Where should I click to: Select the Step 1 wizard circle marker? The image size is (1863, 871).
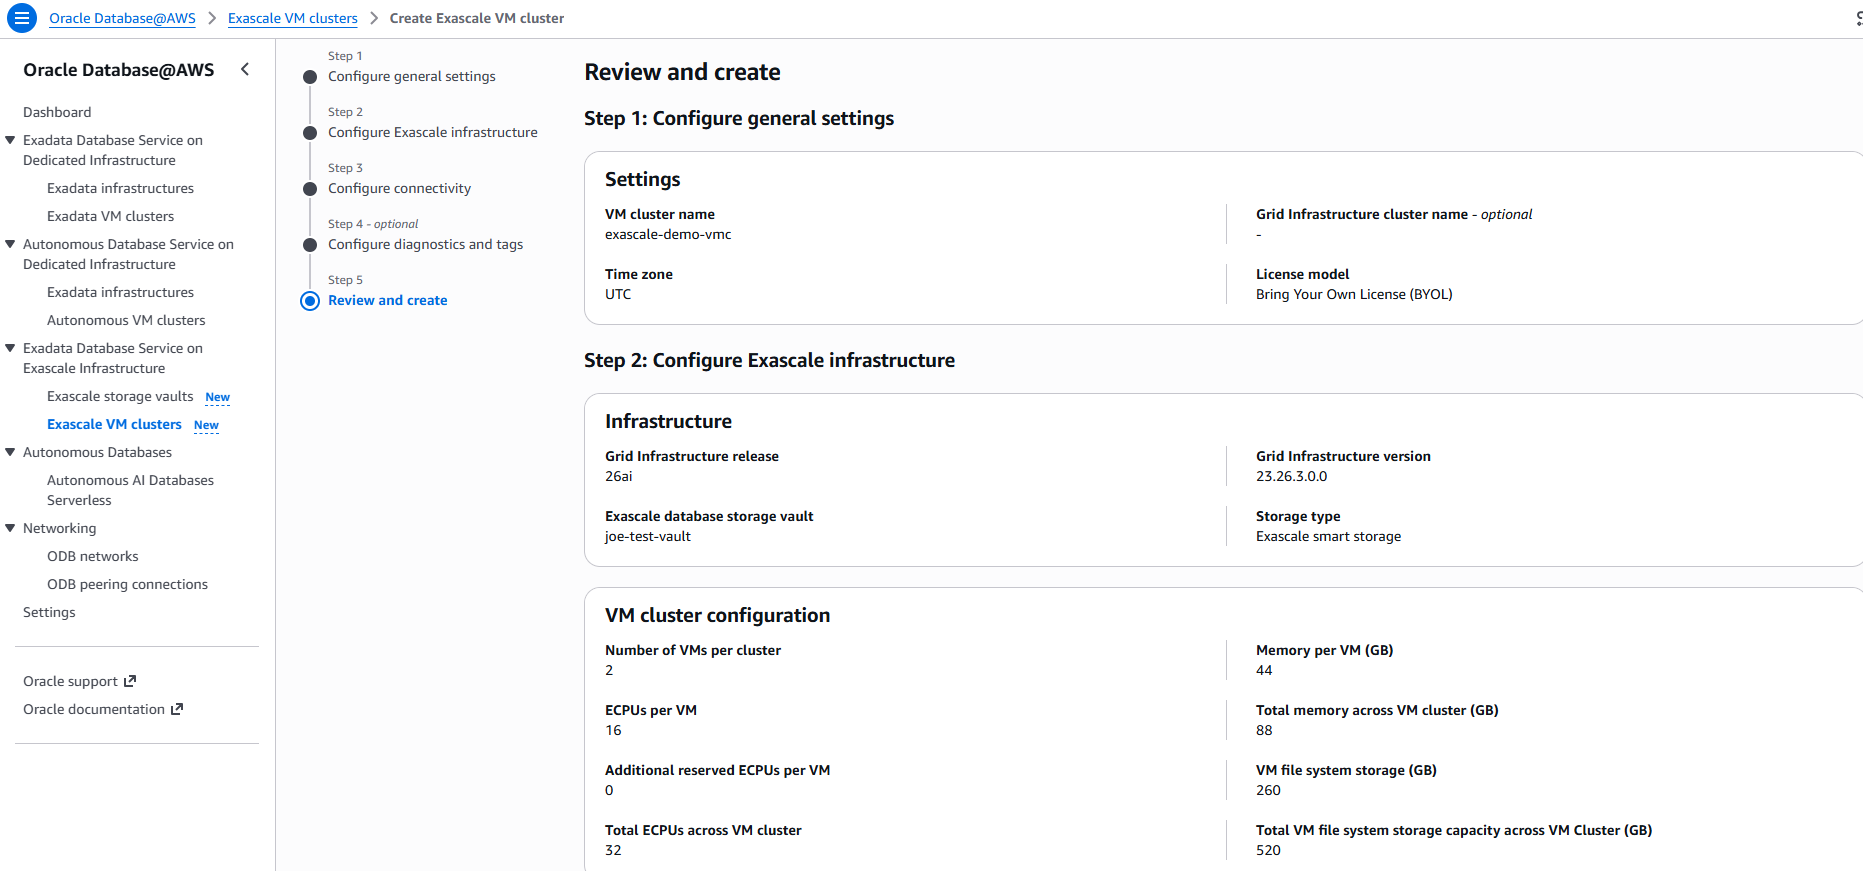310,77
